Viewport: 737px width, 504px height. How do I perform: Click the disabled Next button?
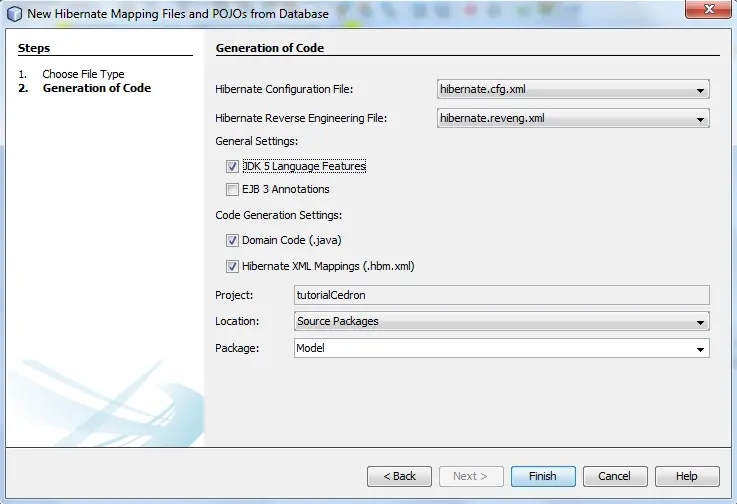(x=471, y=476)
